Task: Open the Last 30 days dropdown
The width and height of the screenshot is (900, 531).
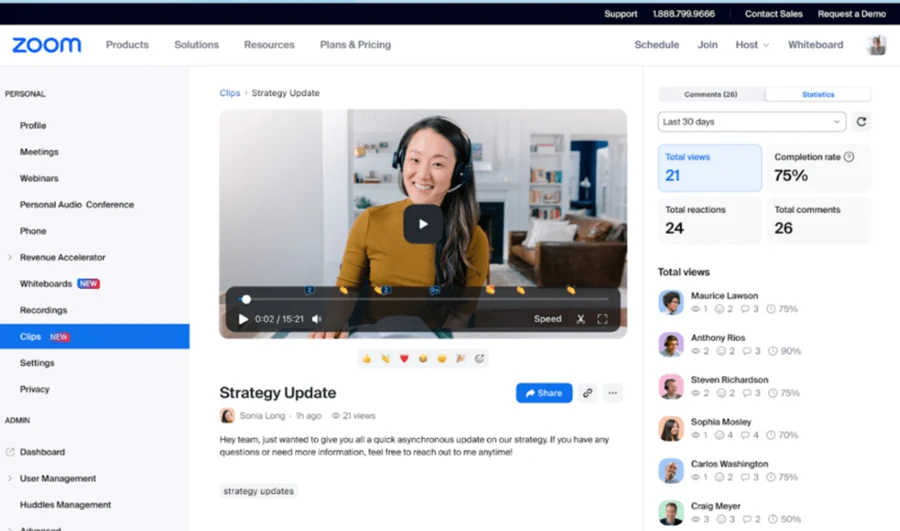Action: point(752,122)
